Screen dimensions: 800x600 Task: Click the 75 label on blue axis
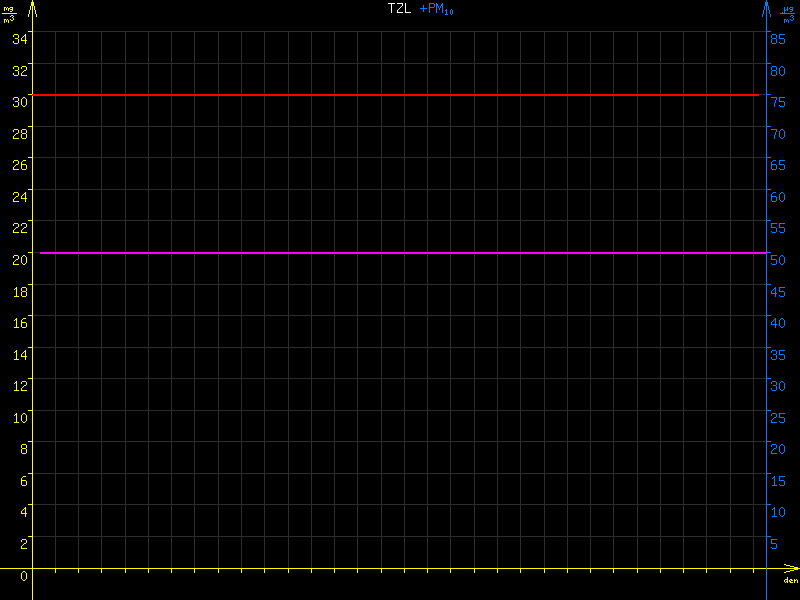click(x=776, y=101)
